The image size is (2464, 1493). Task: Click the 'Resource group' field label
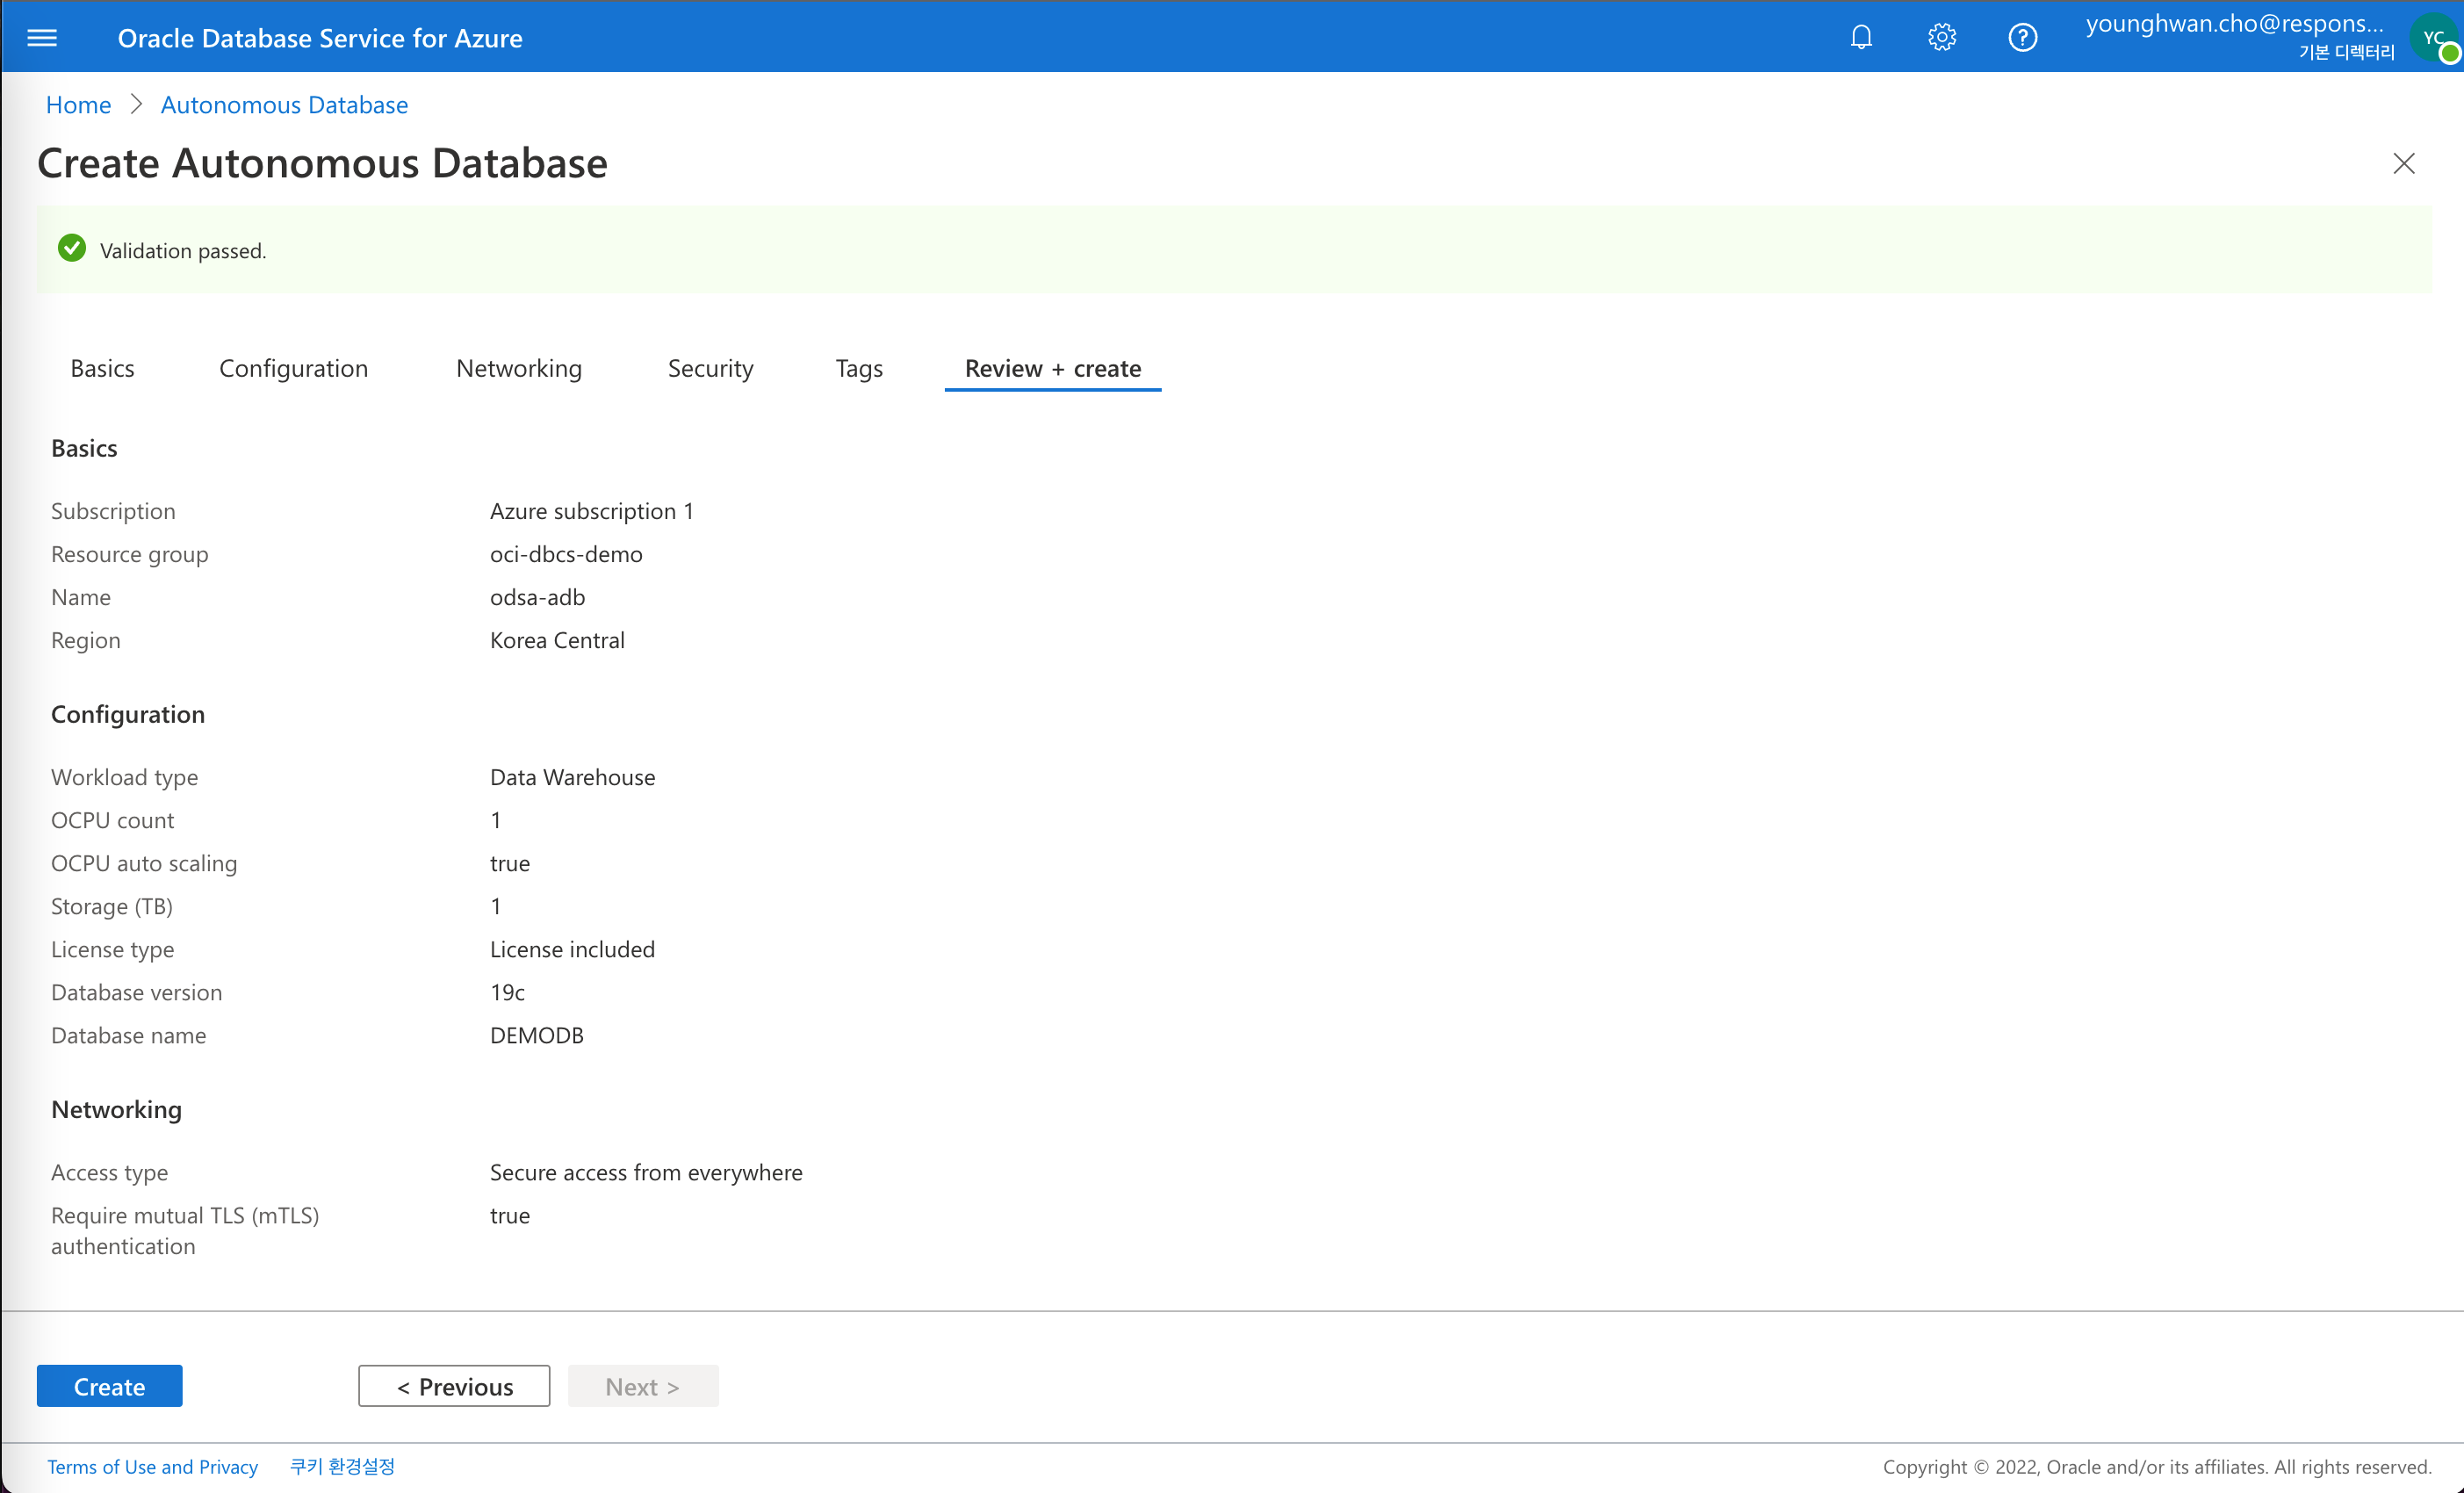tap(129, 554)
